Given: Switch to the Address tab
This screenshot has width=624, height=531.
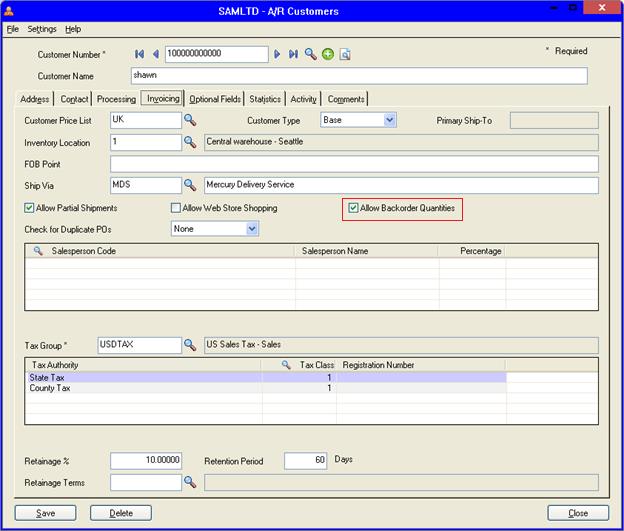Looking at the screenshot, I should click(x=35, y=99).
